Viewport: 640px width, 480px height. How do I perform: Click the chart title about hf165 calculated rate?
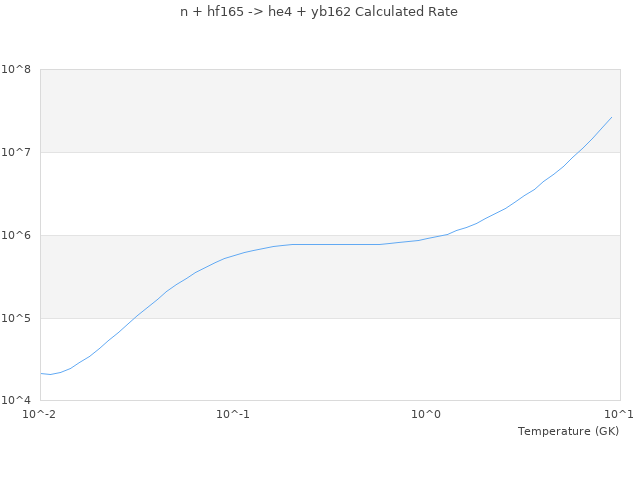319,12
